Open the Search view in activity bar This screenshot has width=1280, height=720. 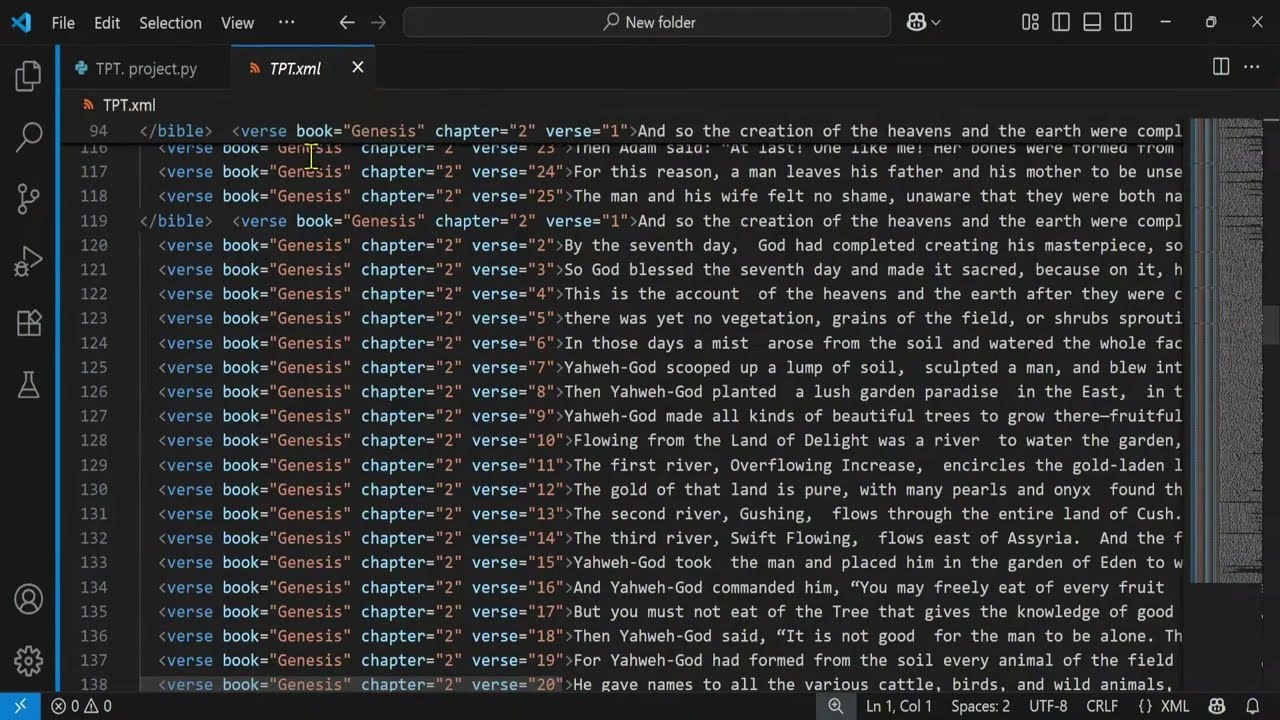(x=29, y=137)
